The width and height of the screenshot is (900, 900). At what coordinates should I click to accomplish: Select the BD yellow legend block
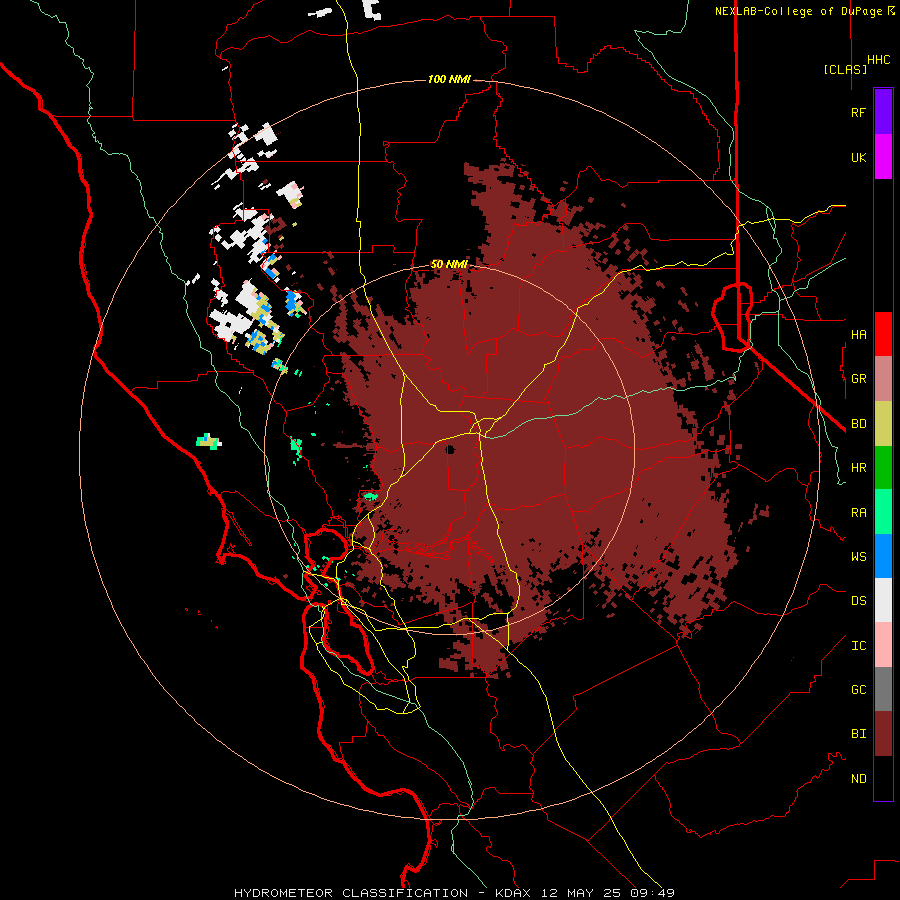coord(883,424)
